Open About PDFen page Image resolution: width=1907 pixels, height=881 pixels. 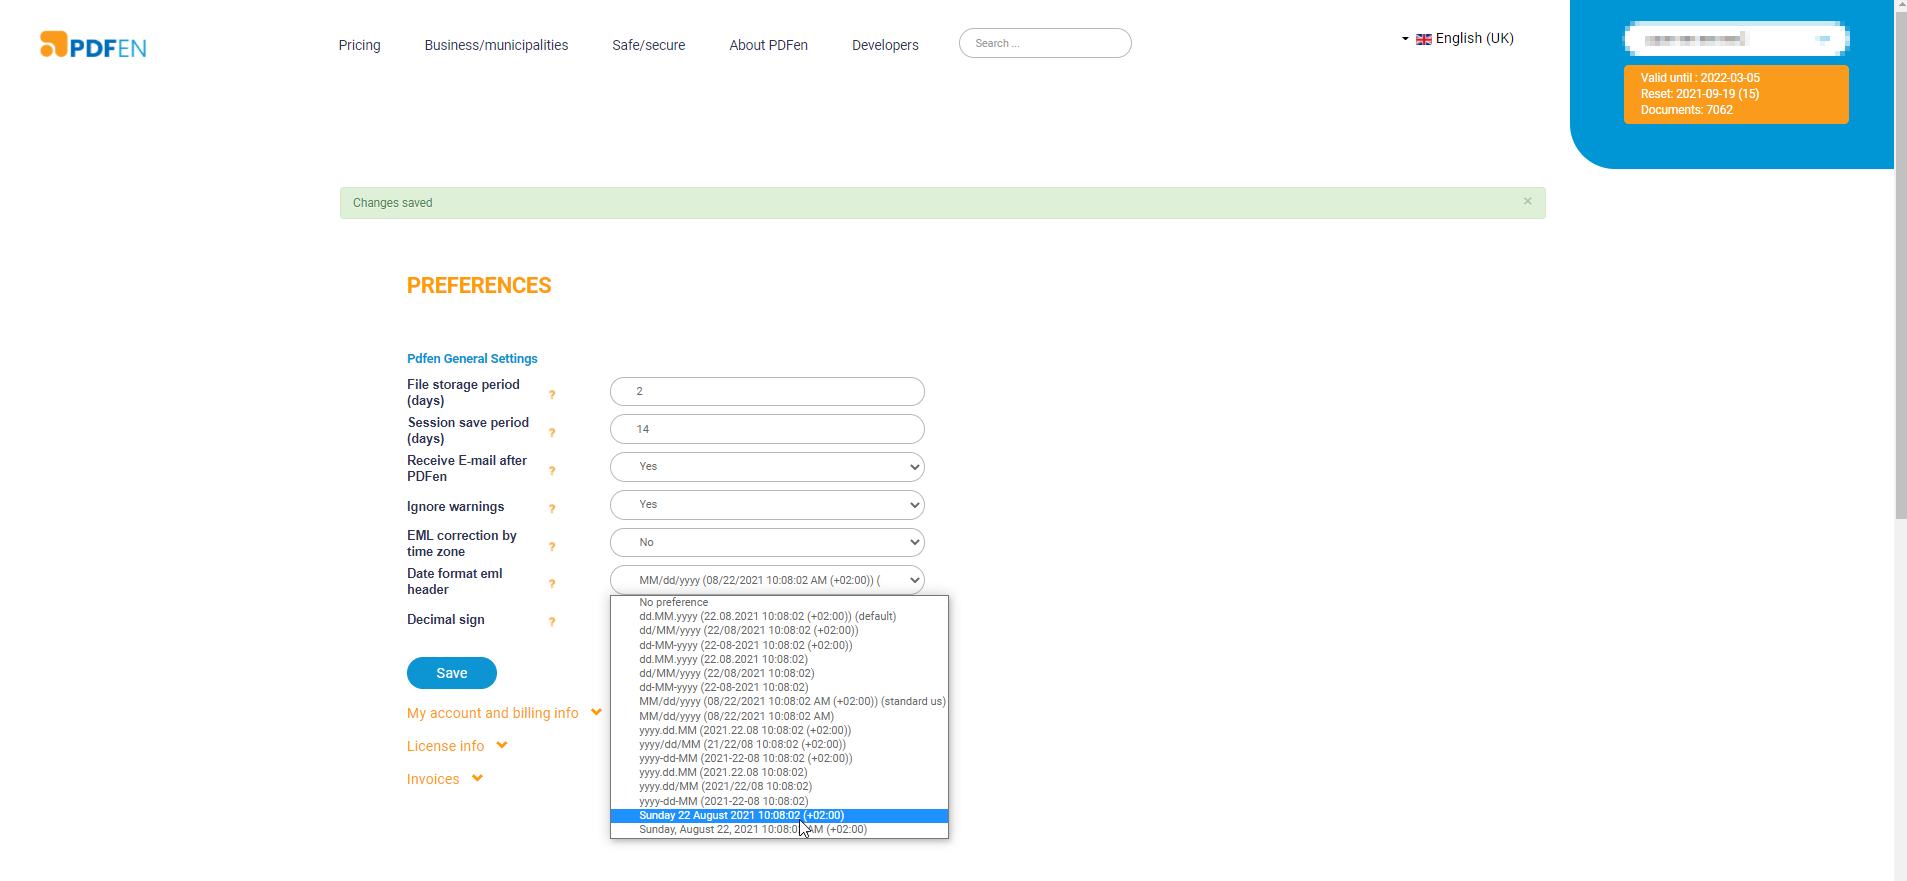768,45
